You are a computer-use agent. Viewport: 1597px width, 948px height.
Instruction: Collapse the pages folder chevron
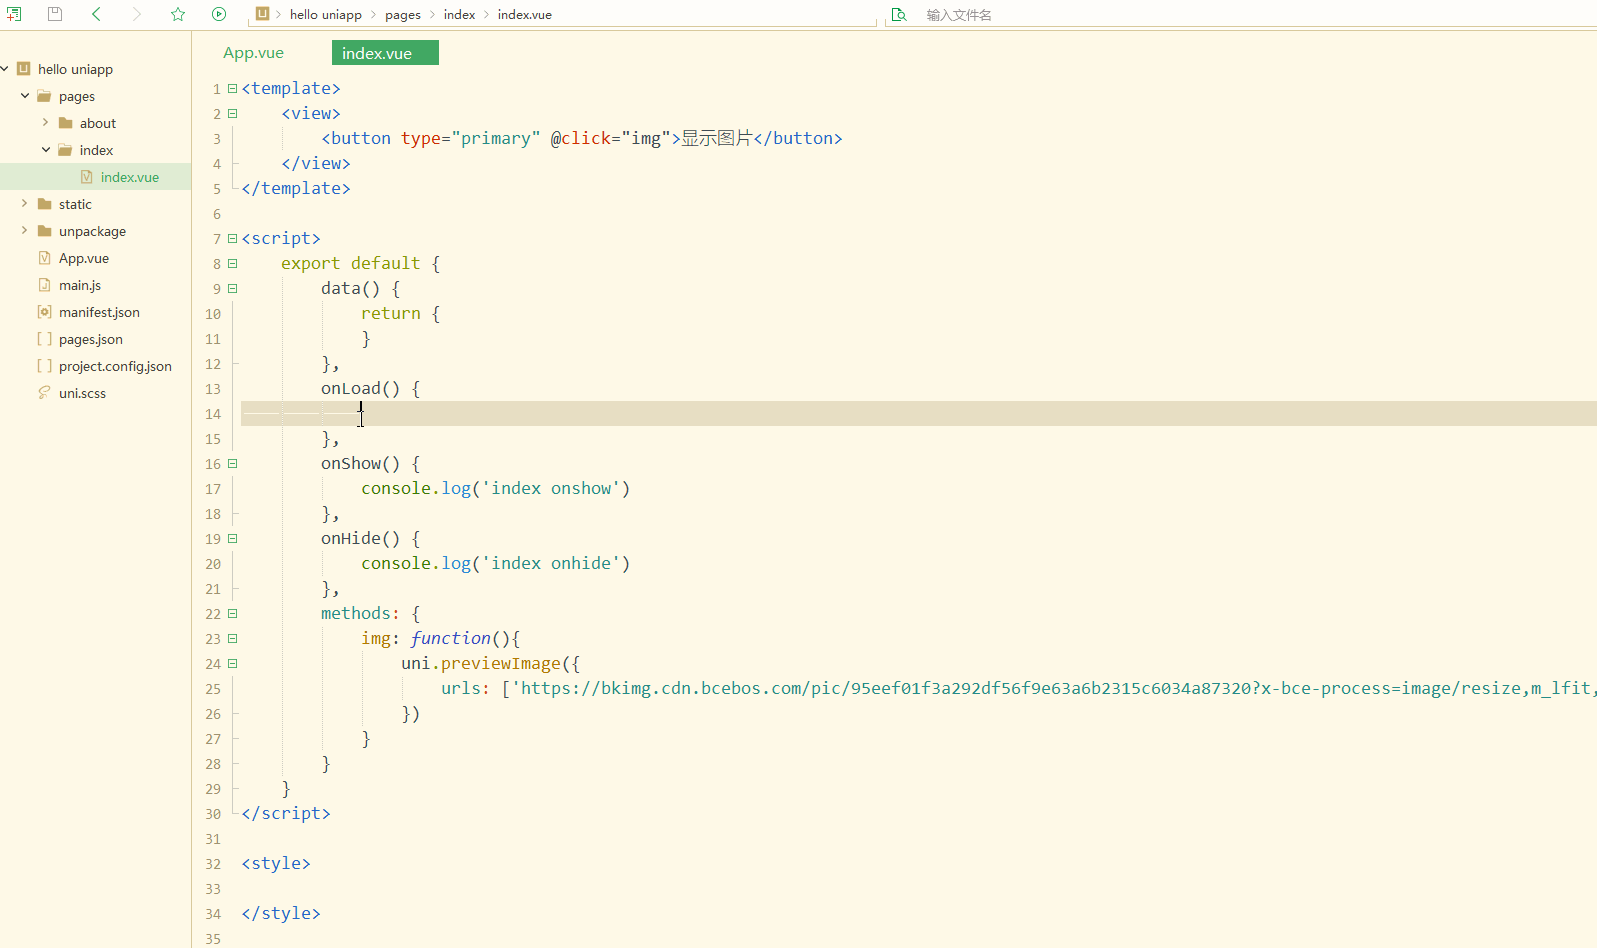25,96
